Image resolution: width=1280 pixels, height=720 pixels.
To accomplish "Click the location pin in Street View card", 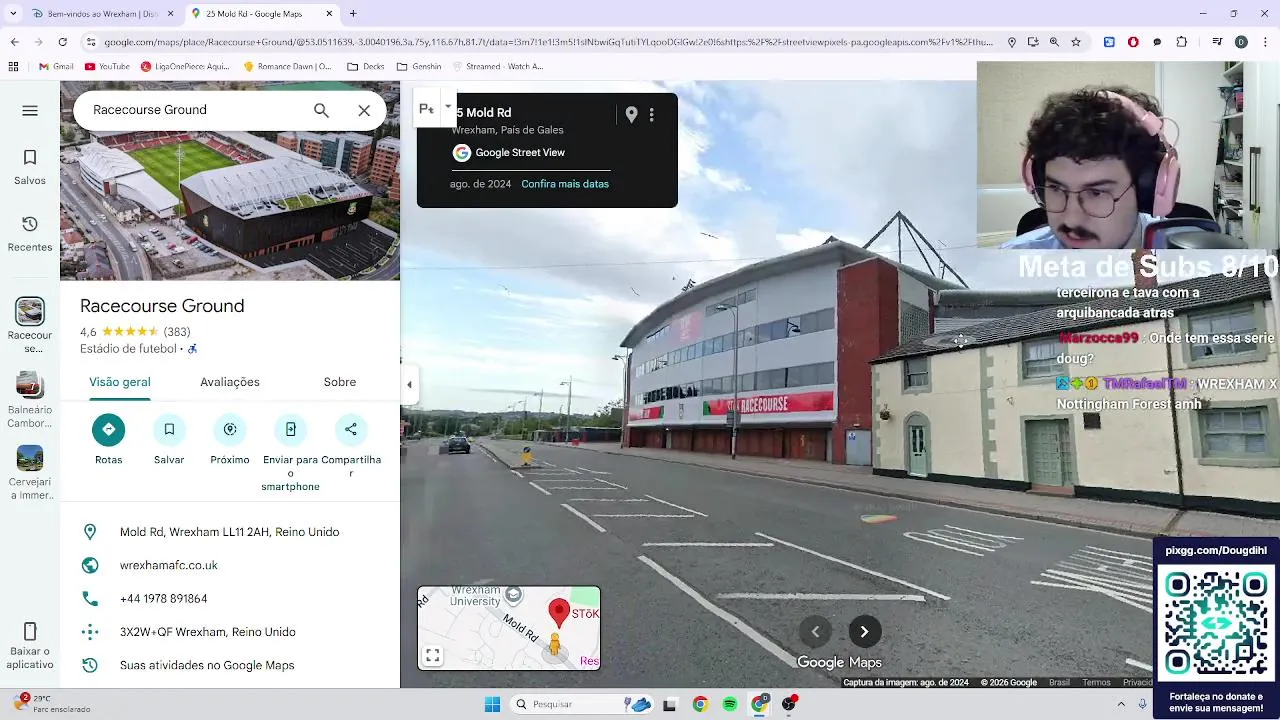I will coord(631,115).
